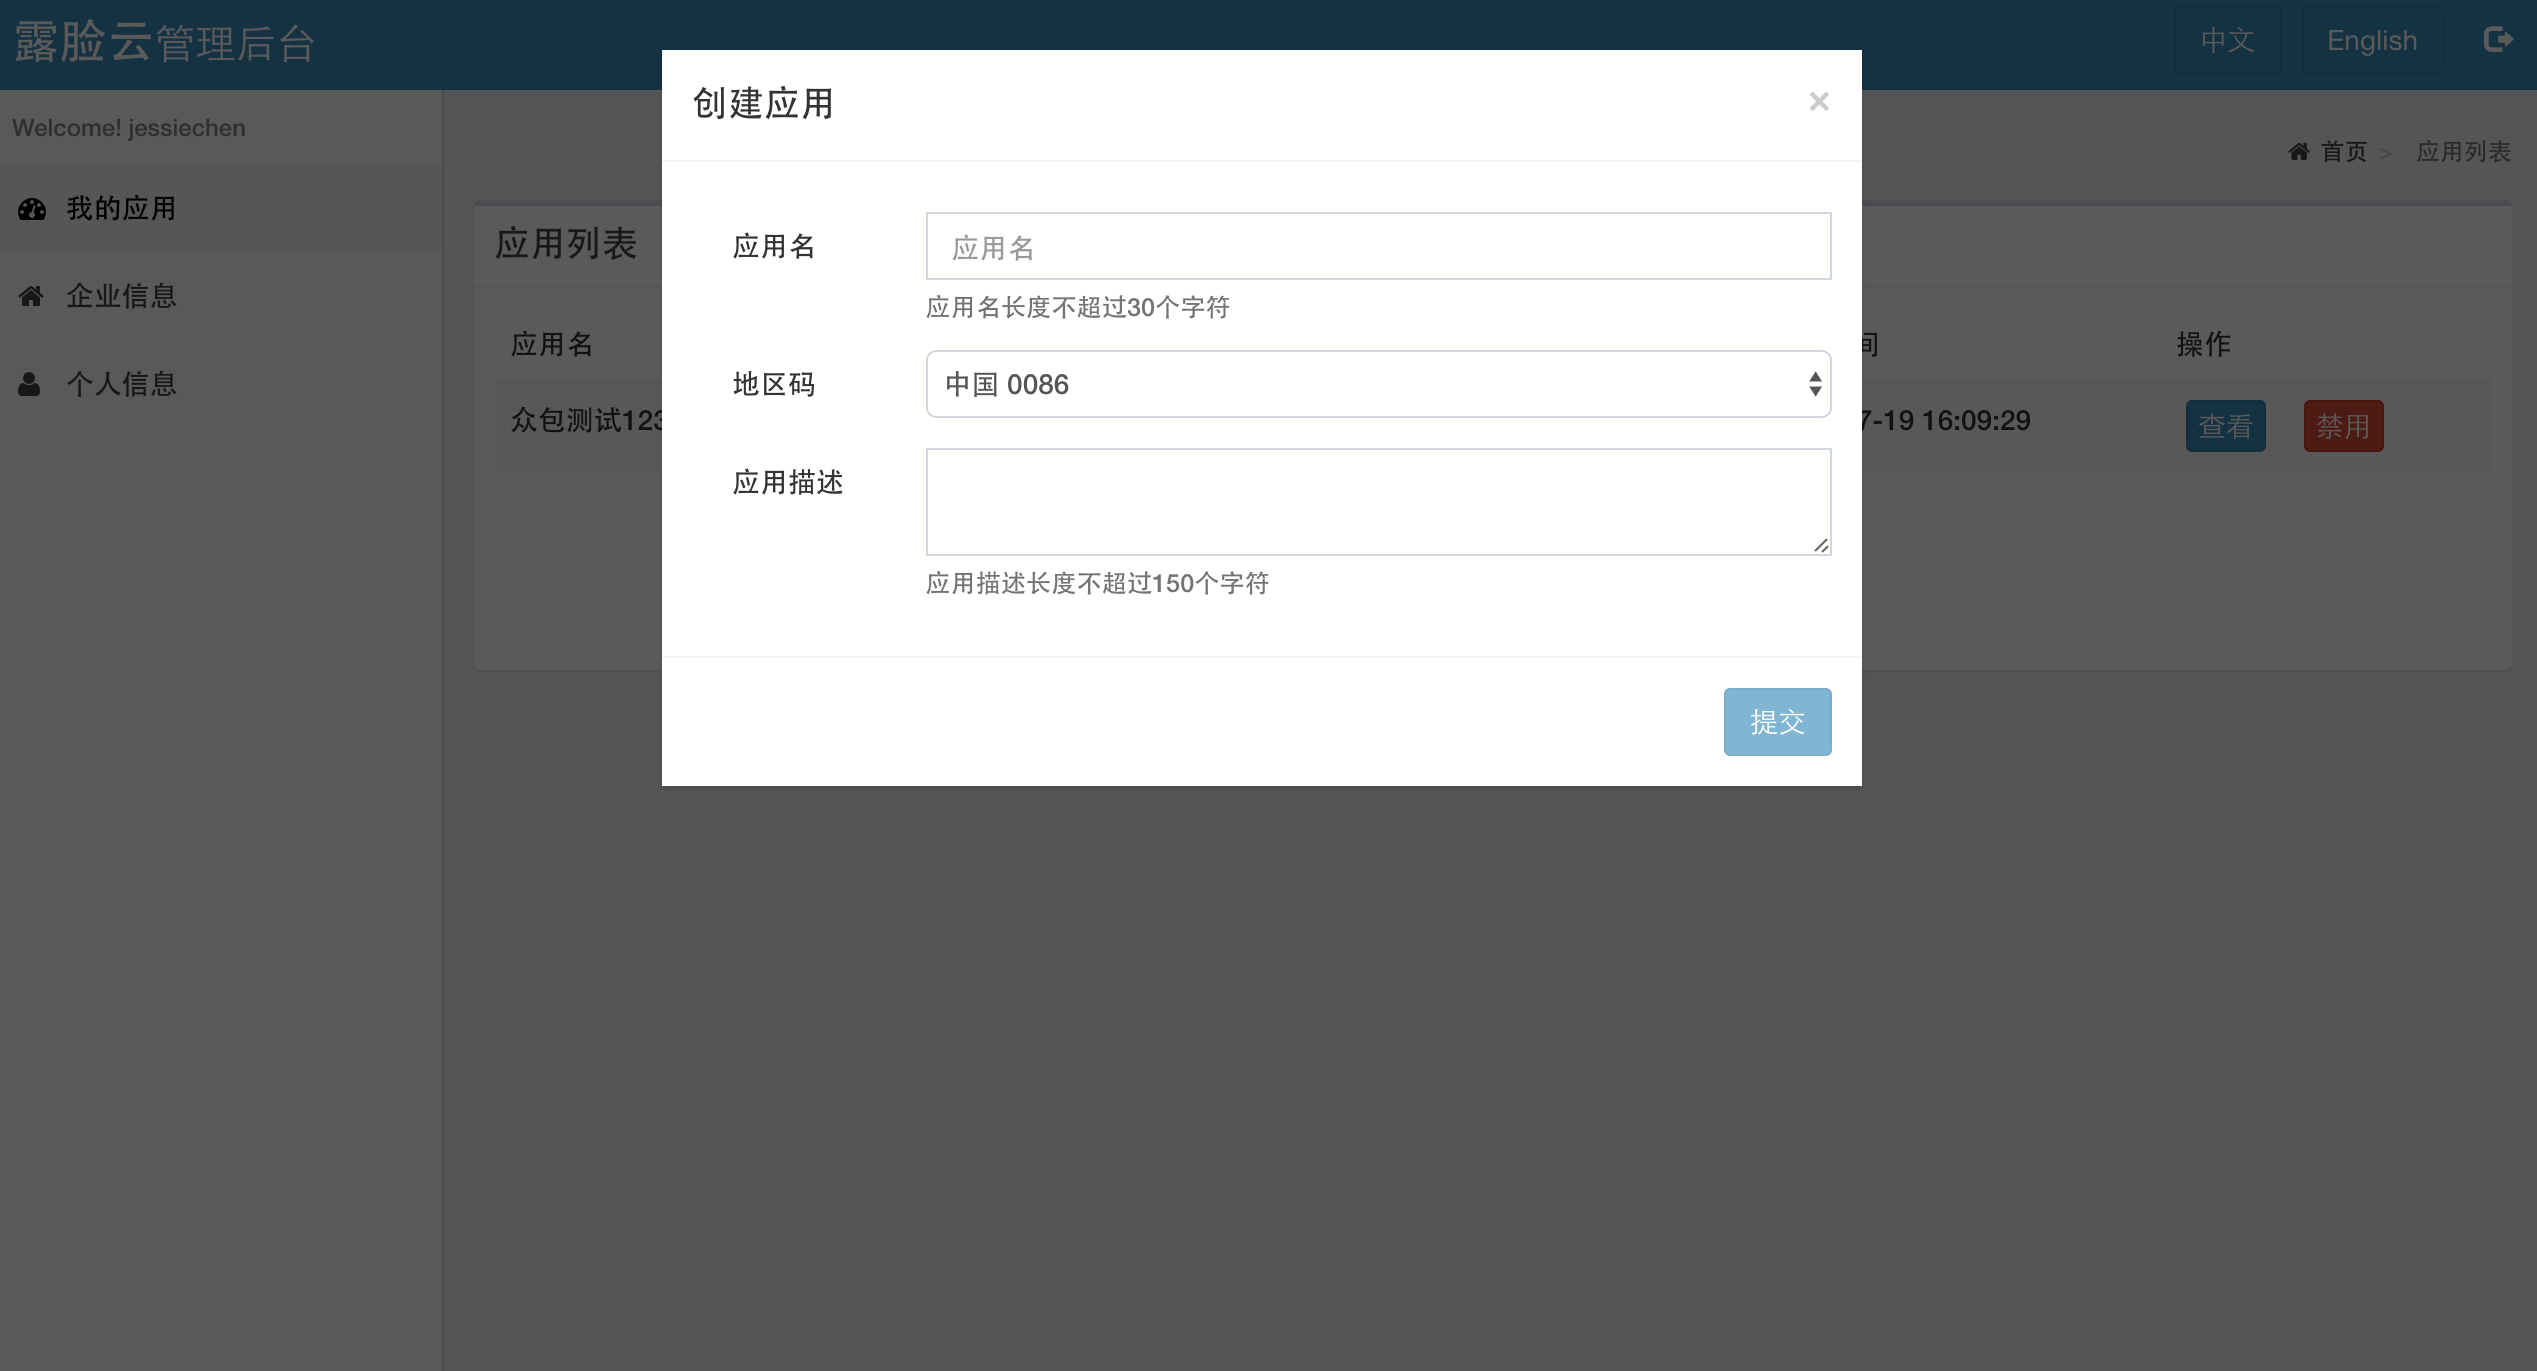Viewport: 2537px width, 1371px height.
Task: Click the logout icon in top bar
Action: pyautogui.click(x=2497, y=39)
